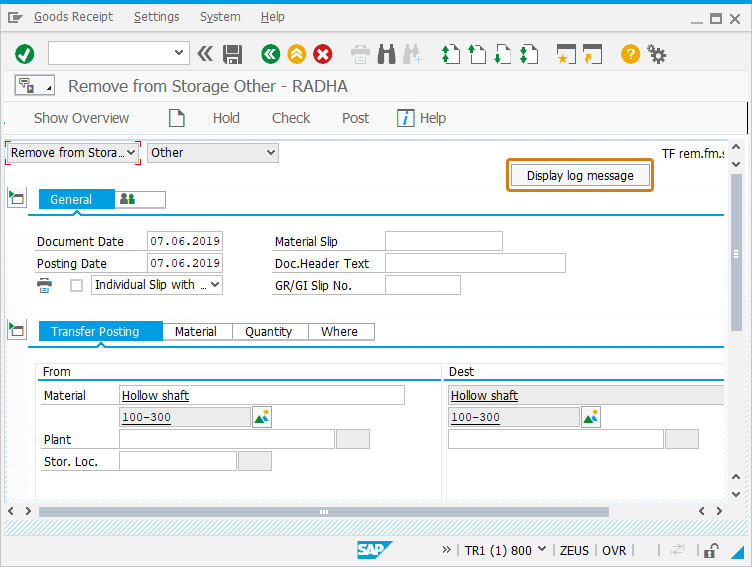The height and width of the screenshot is (567, 752).
Task: Select the Where tab
Action: (341, 331)
